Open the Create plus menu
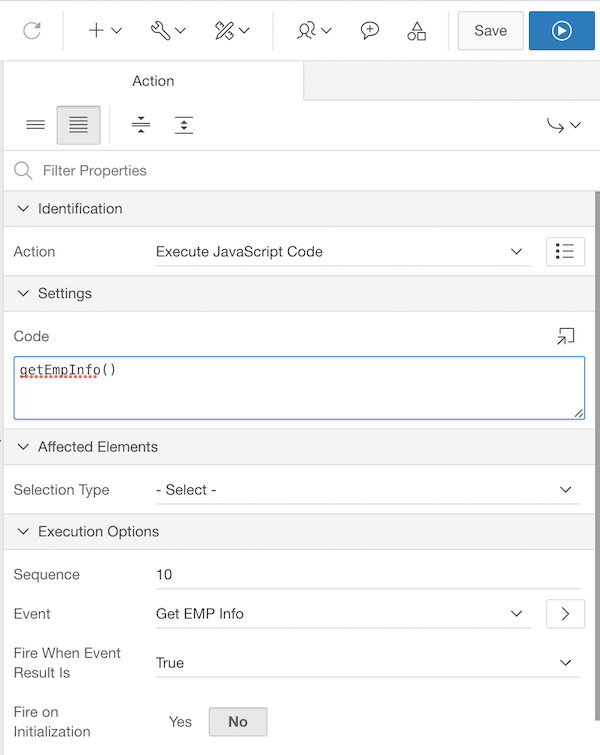 tap(104, 31)
